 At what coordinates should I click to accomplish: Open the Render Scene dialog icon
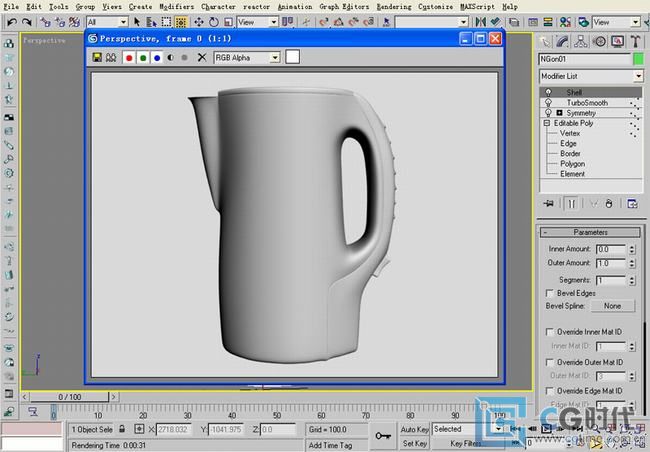point(583,22)
